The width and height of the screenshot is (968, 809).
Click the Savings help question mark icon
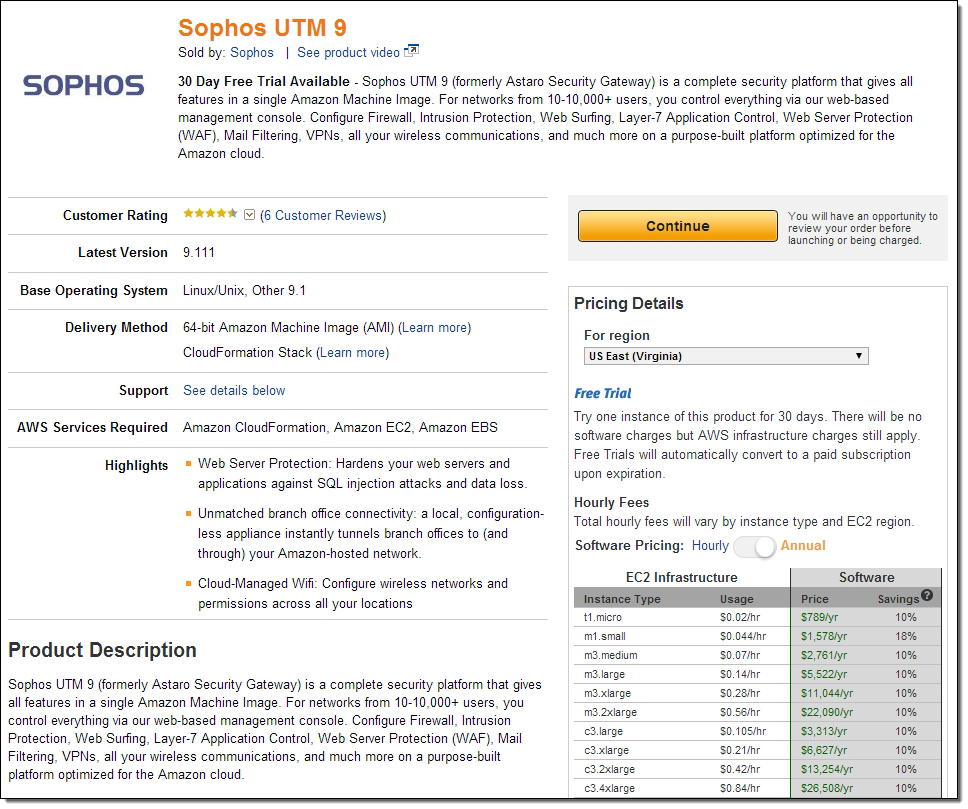tap(927, 596)
